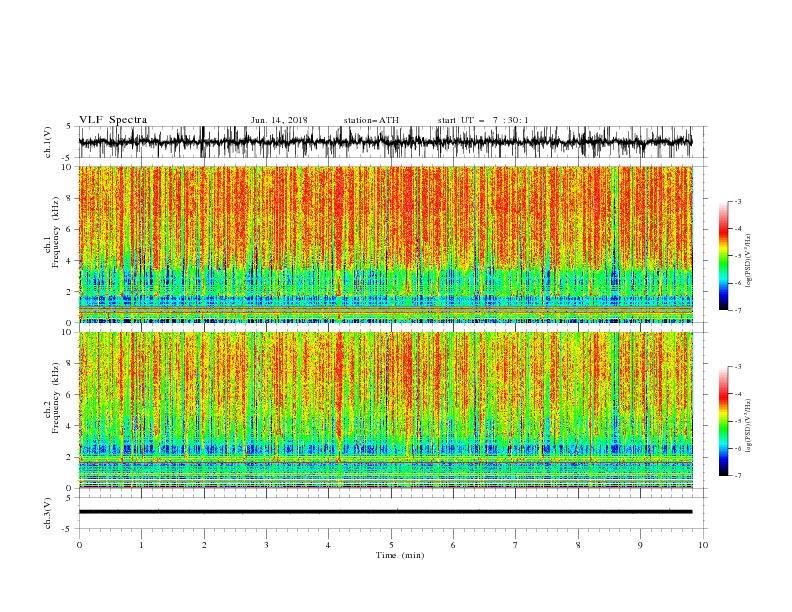Screen dimensions: 792x612
Task: Click the time axis tick label "4"
Action: pyautogui.click(x=328, y=545)
